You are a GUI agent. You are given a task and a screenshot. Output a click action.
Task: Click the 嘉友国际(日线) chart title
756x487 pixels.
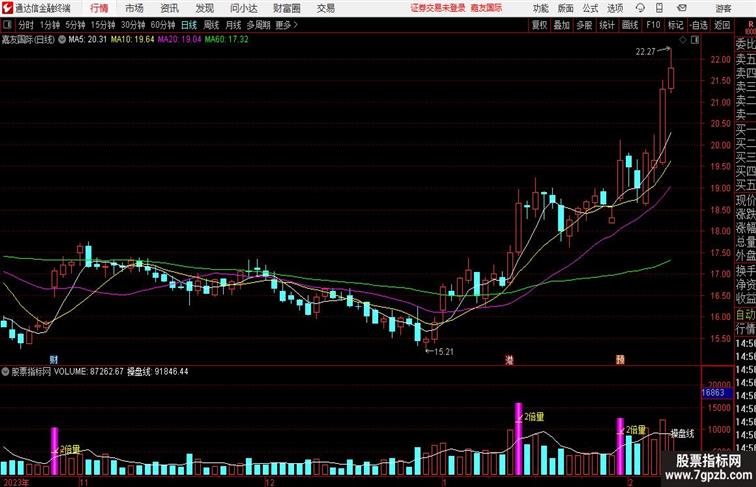(28, 40)
